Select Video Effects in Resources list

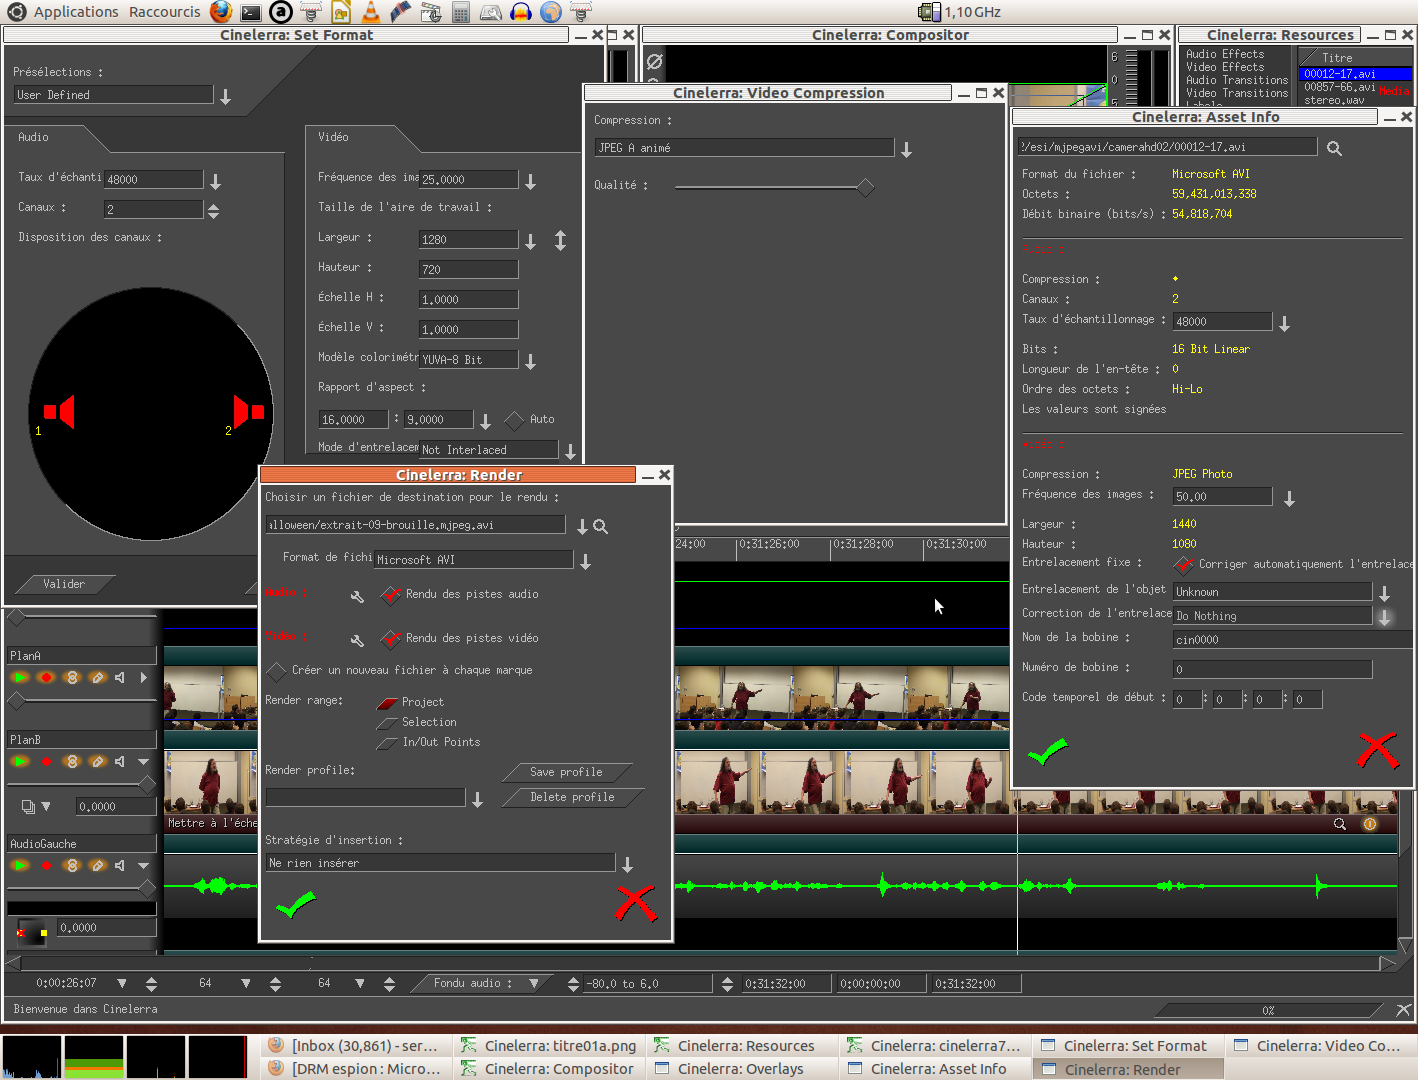pyautogui.click(x=1225, y=67)
